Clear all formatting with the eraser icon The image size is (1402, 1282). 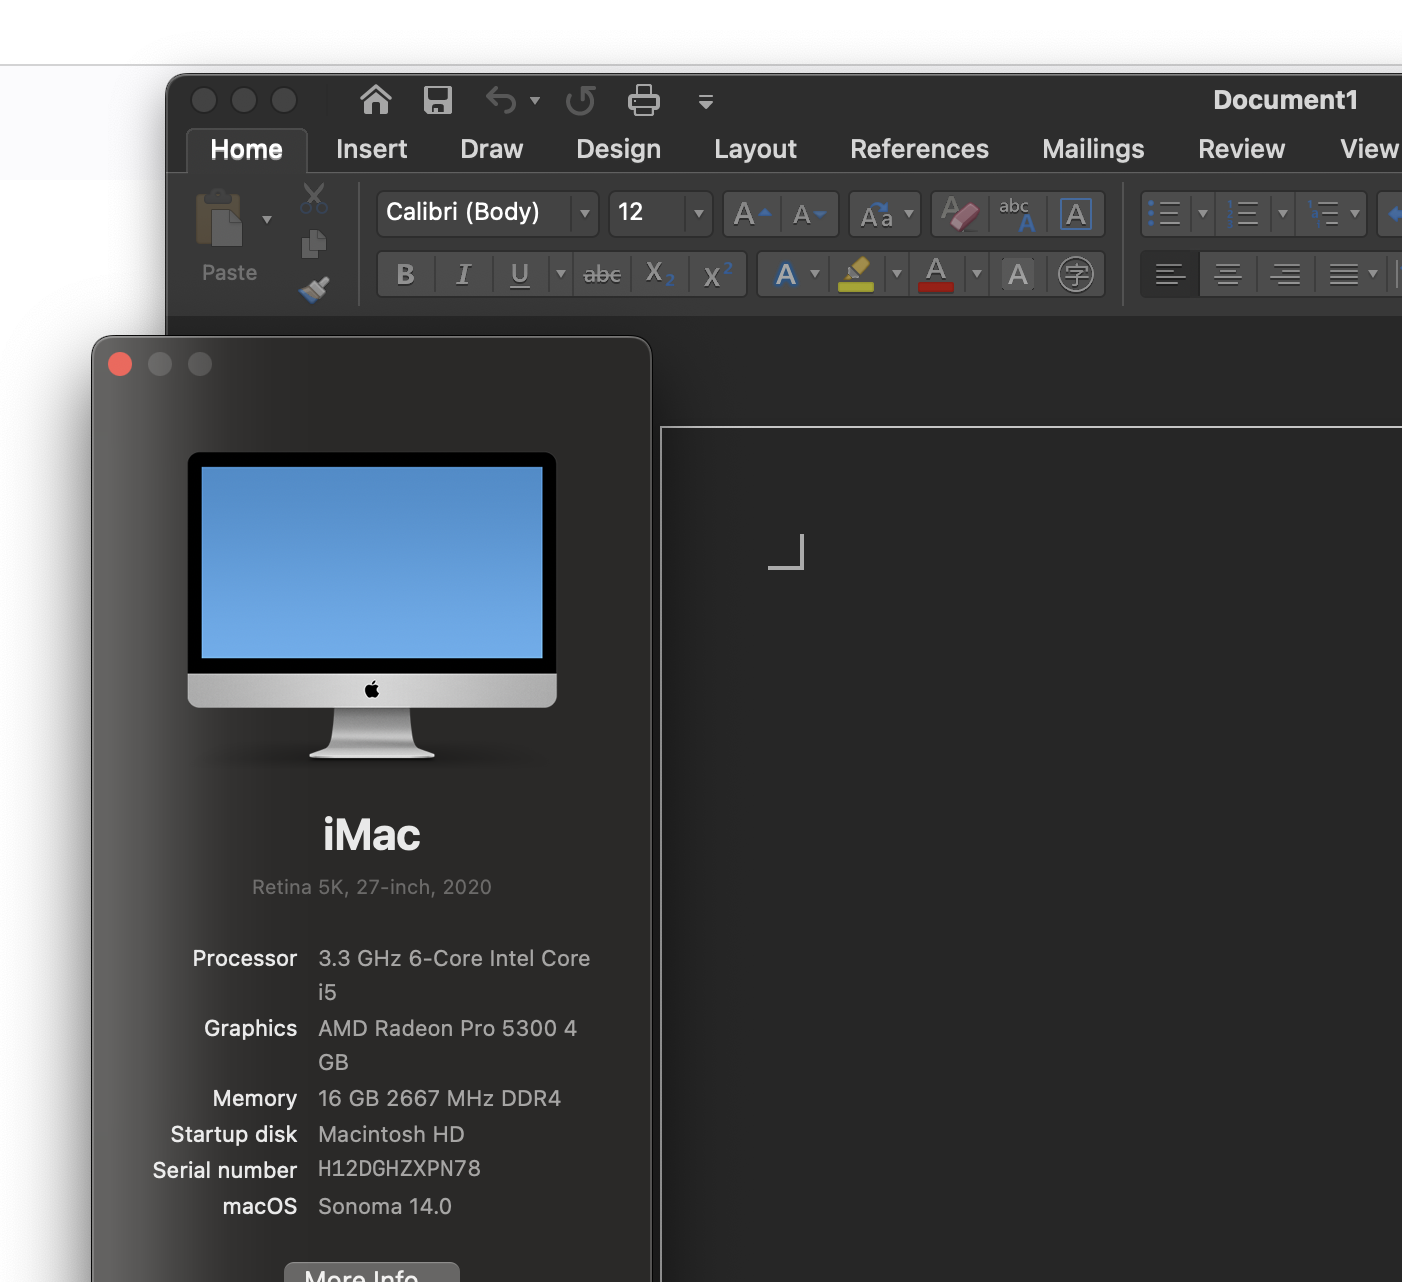960,214
